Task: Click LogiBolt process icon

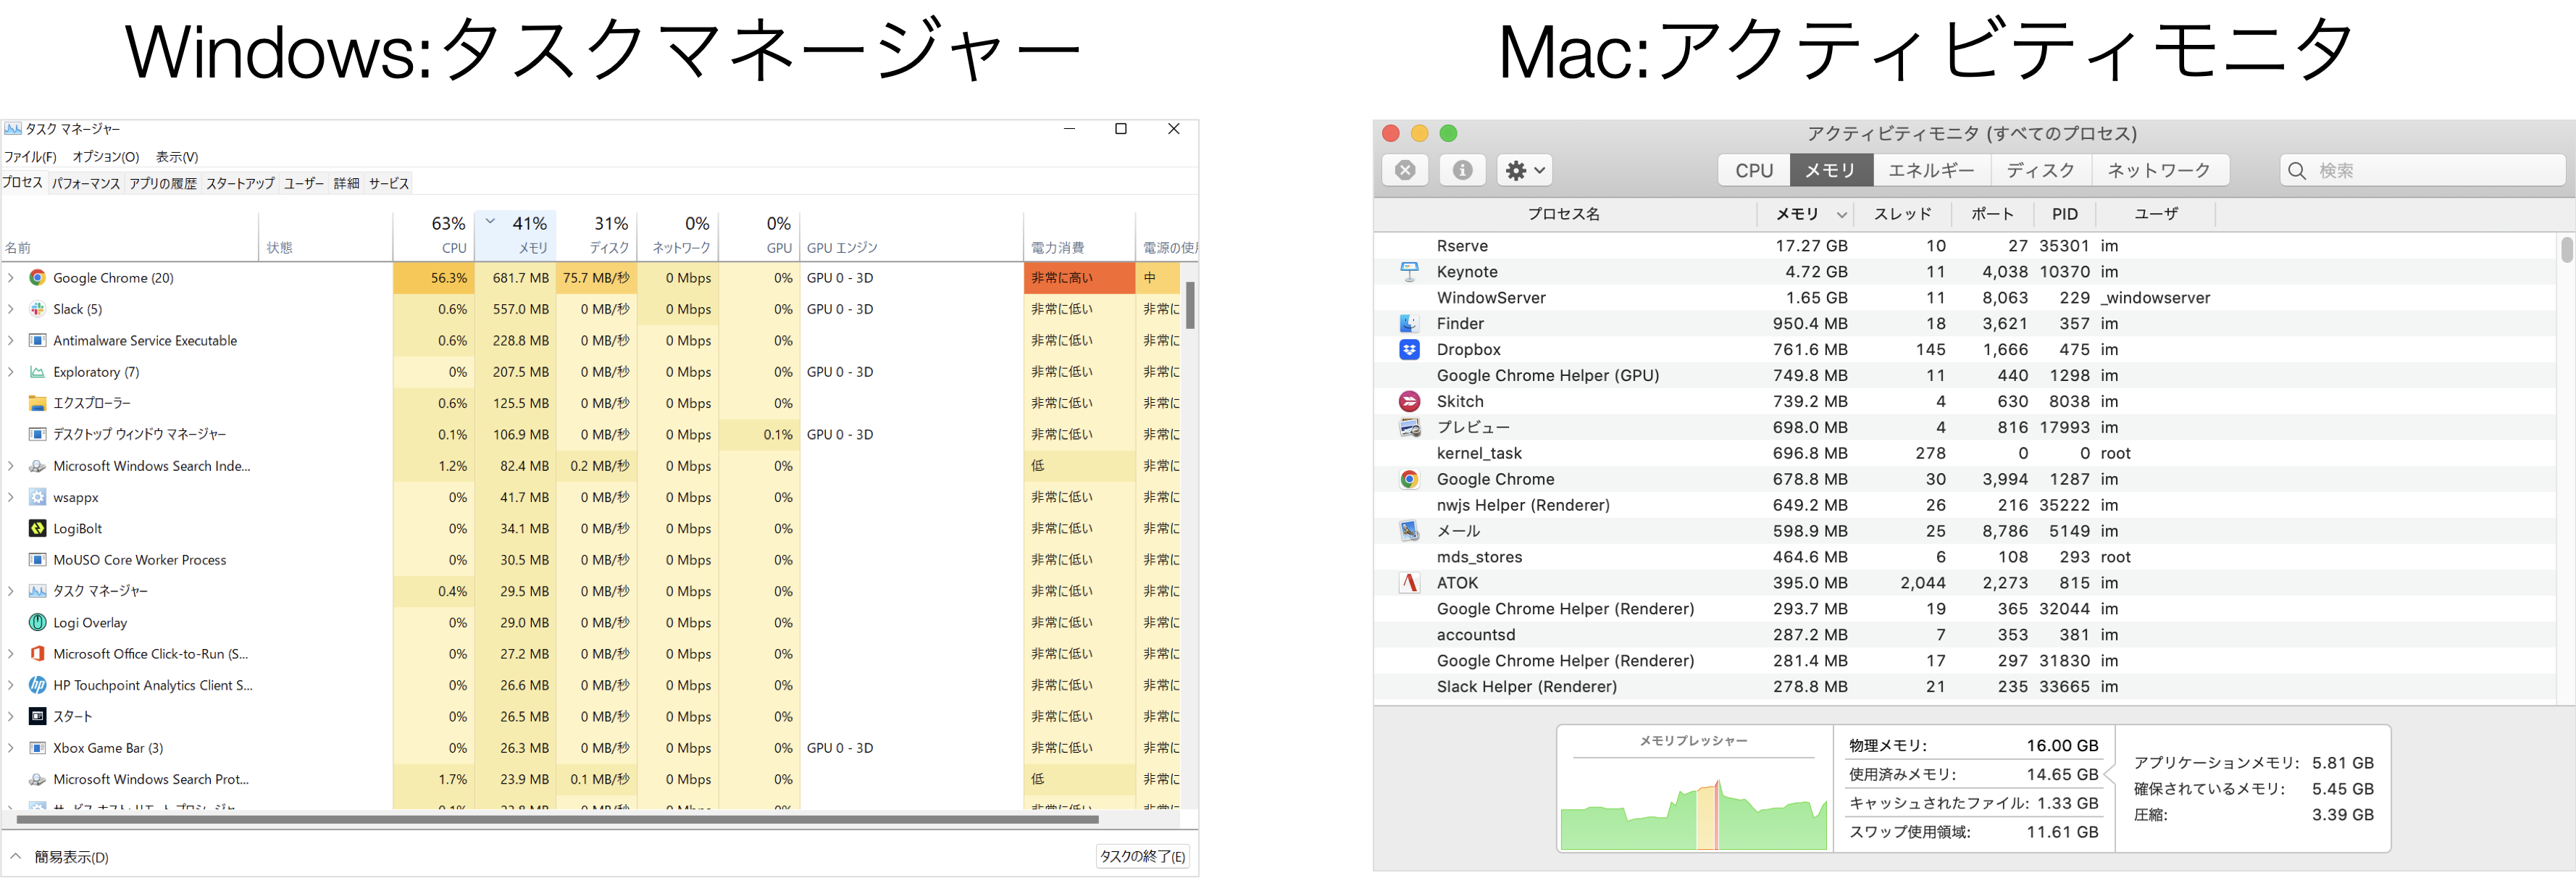Action: (37, 528)
